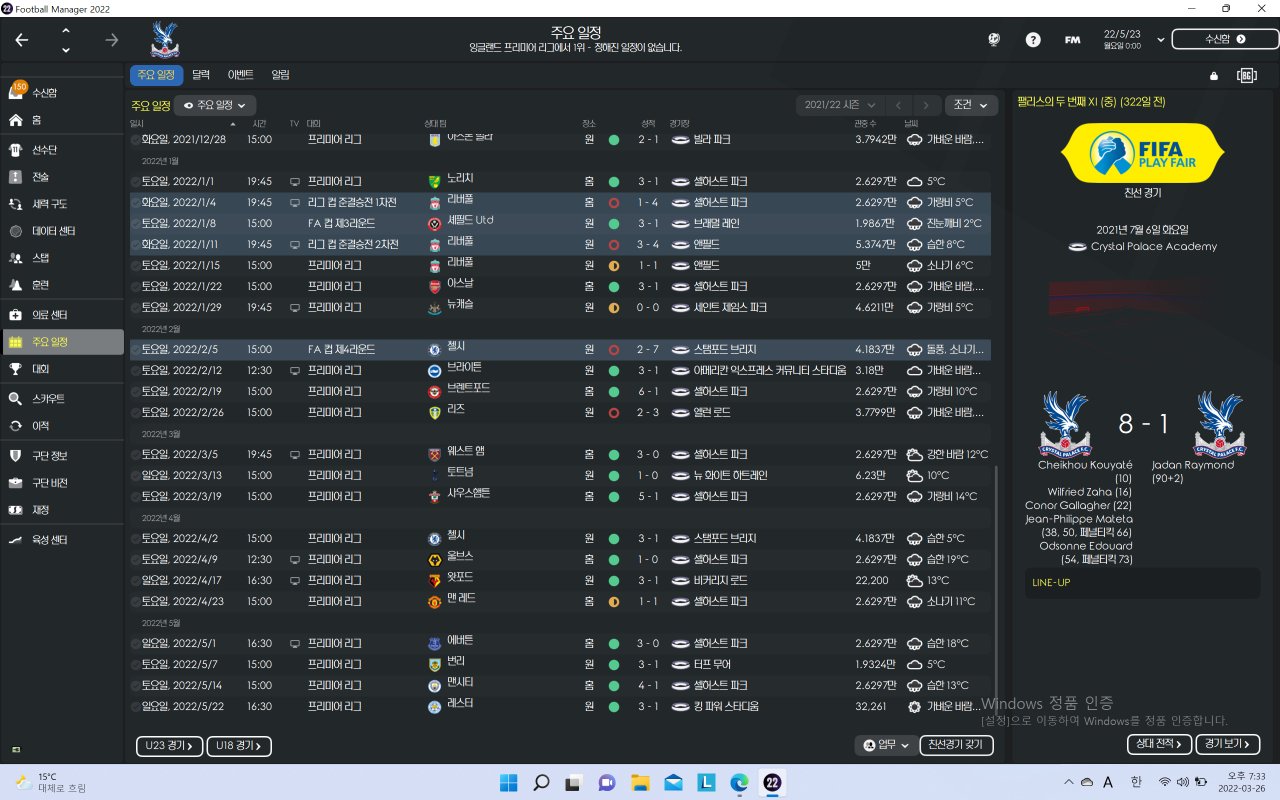The image size is (1280, 800).
Task: Select the row circle for 2022/1/1 노리치 match
Action: tap(135, 182)
